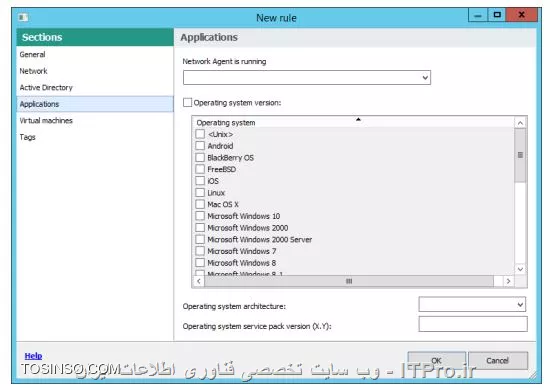The image size is (550, 390).
Task: Click the OS list scroll down arrow
Action: coord(520,269)
